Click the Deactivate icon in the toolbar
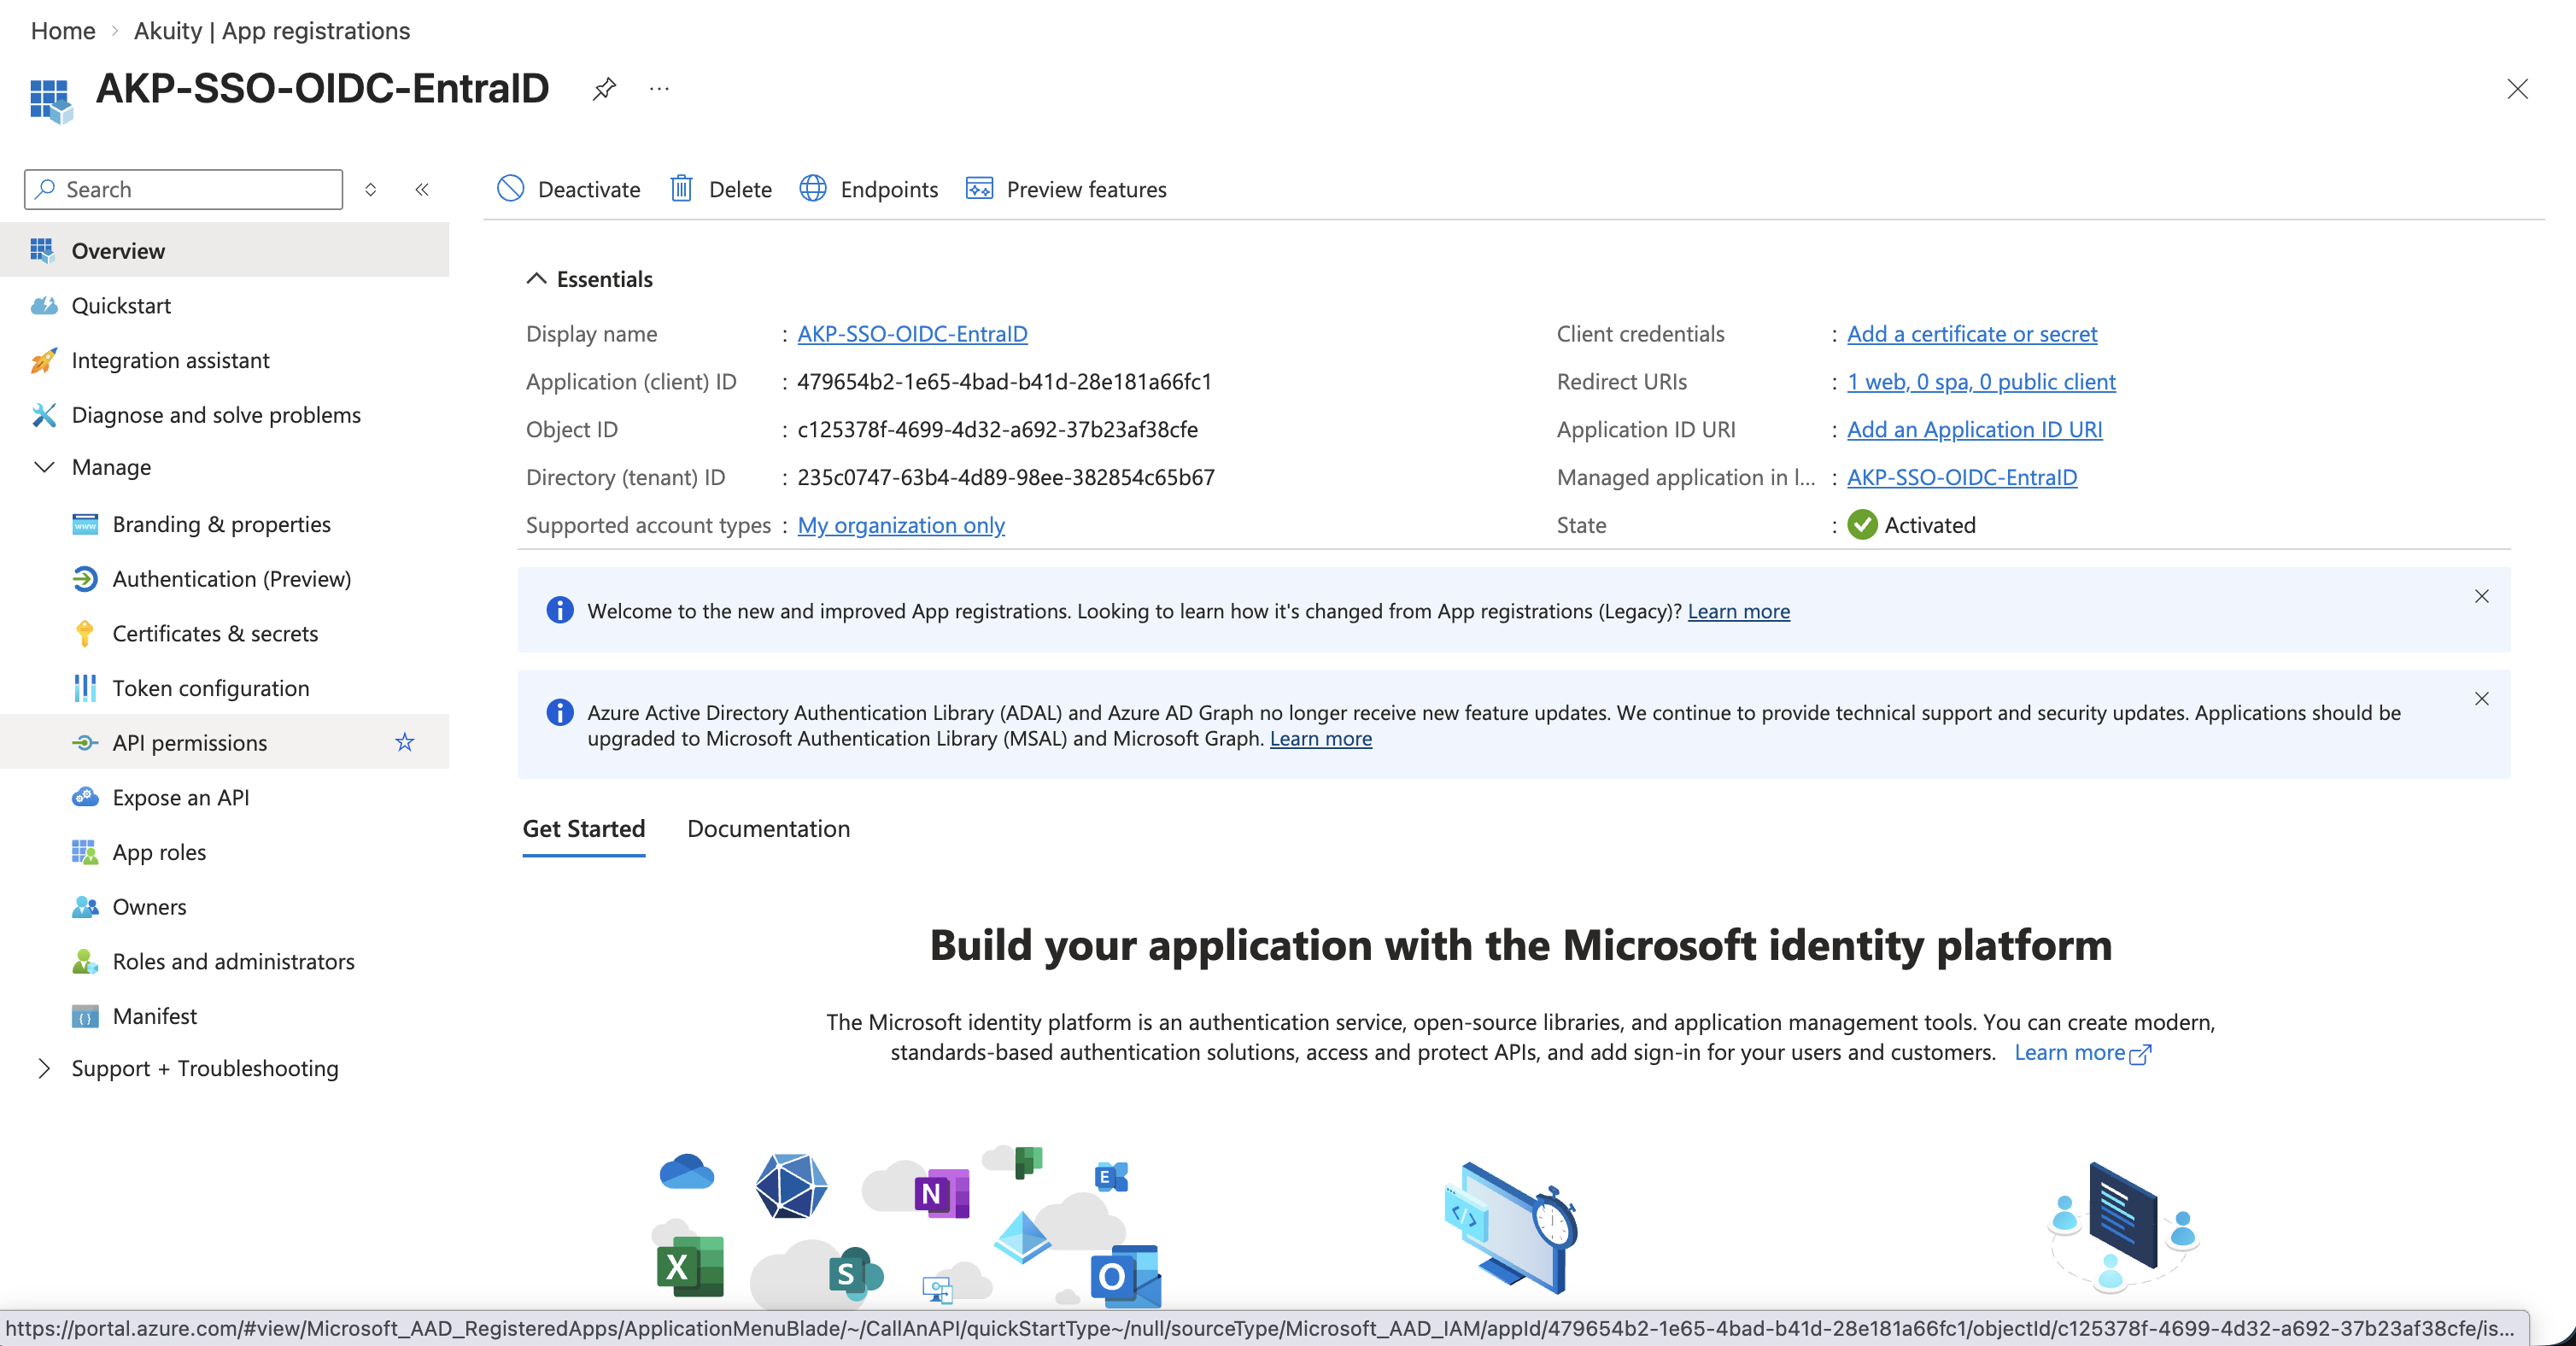2576x1346 pixels. click(x=510, y=189)
